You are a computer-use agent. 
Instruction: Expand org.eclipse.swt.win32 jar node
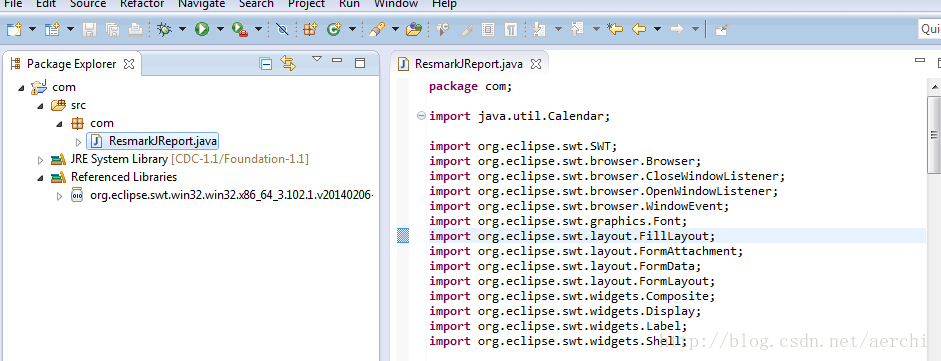[59, 196]
